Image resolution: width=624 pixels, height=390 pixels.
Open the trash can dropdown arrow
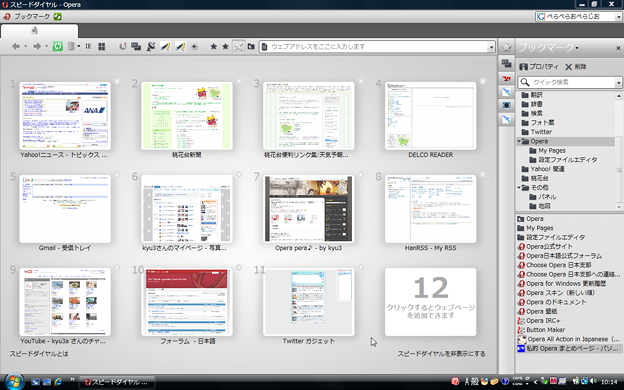point(78,47)
